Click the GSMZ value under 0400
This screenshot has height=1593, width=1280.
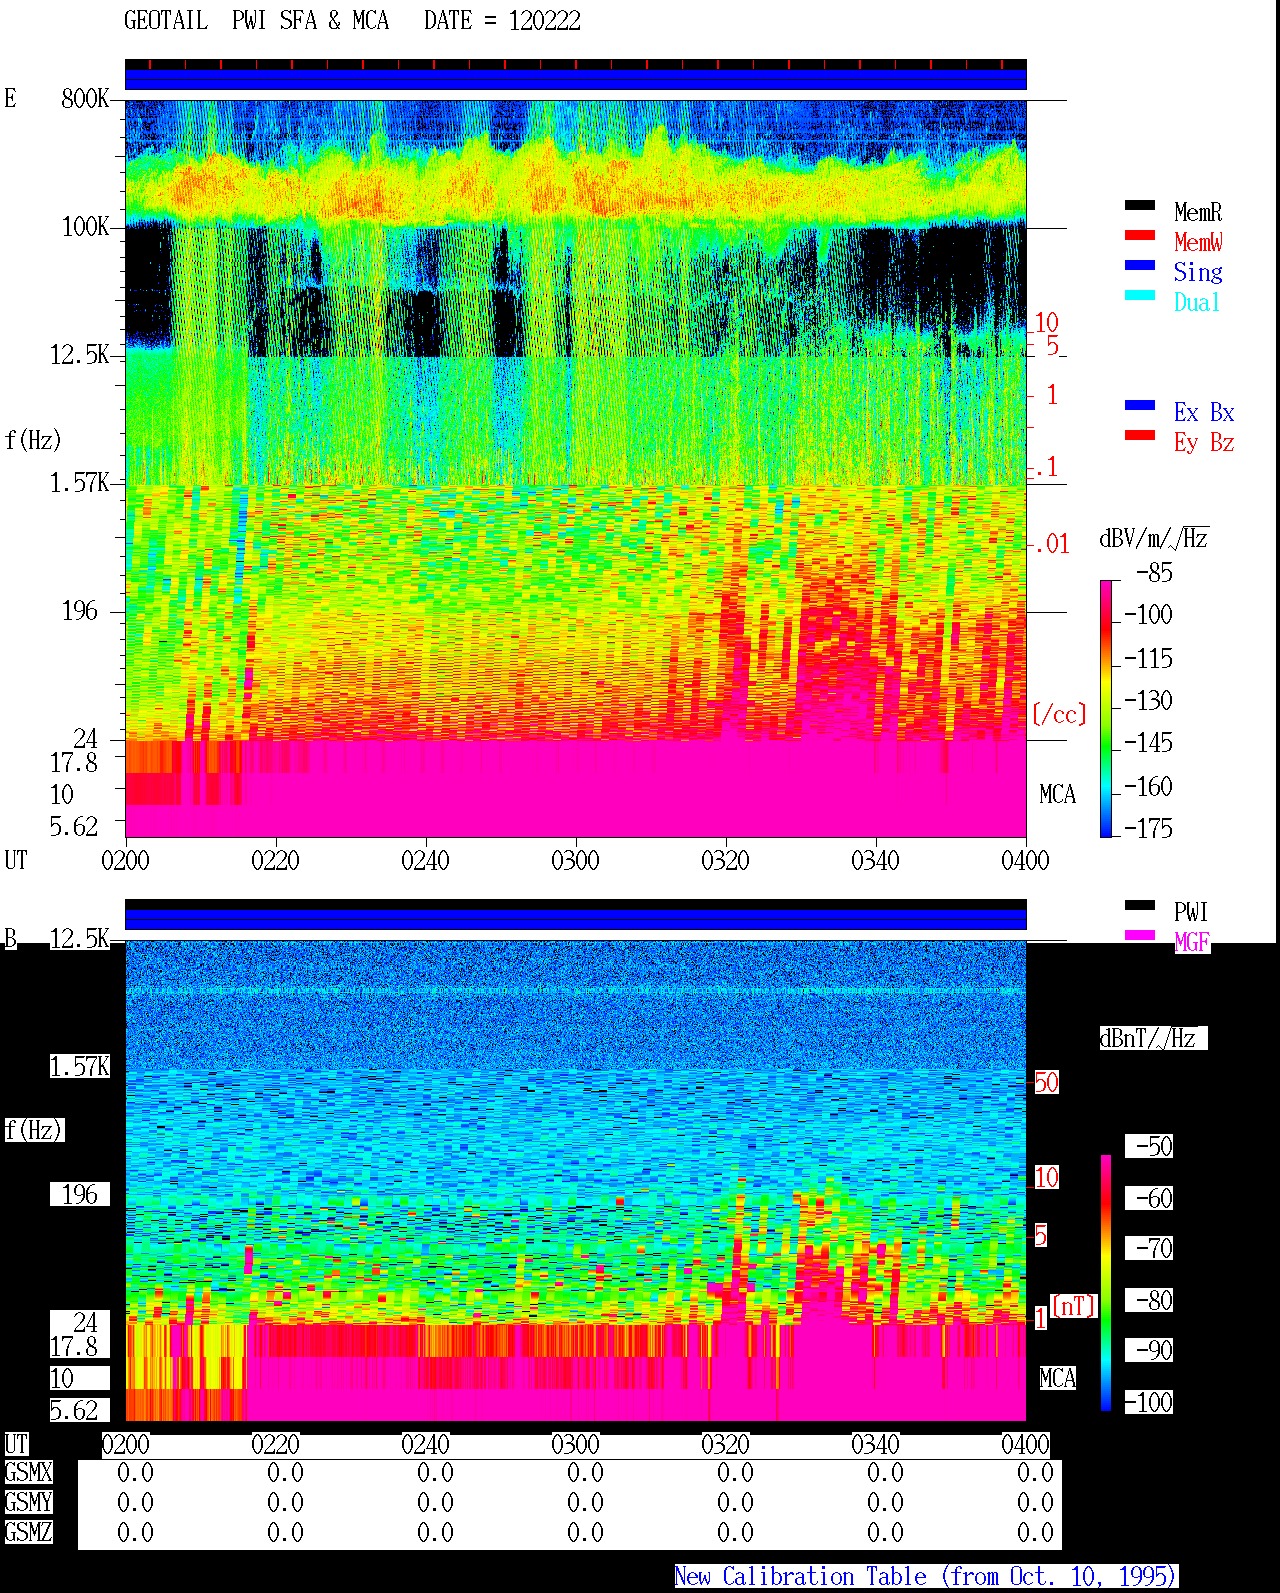[x=1035, y=1532]
